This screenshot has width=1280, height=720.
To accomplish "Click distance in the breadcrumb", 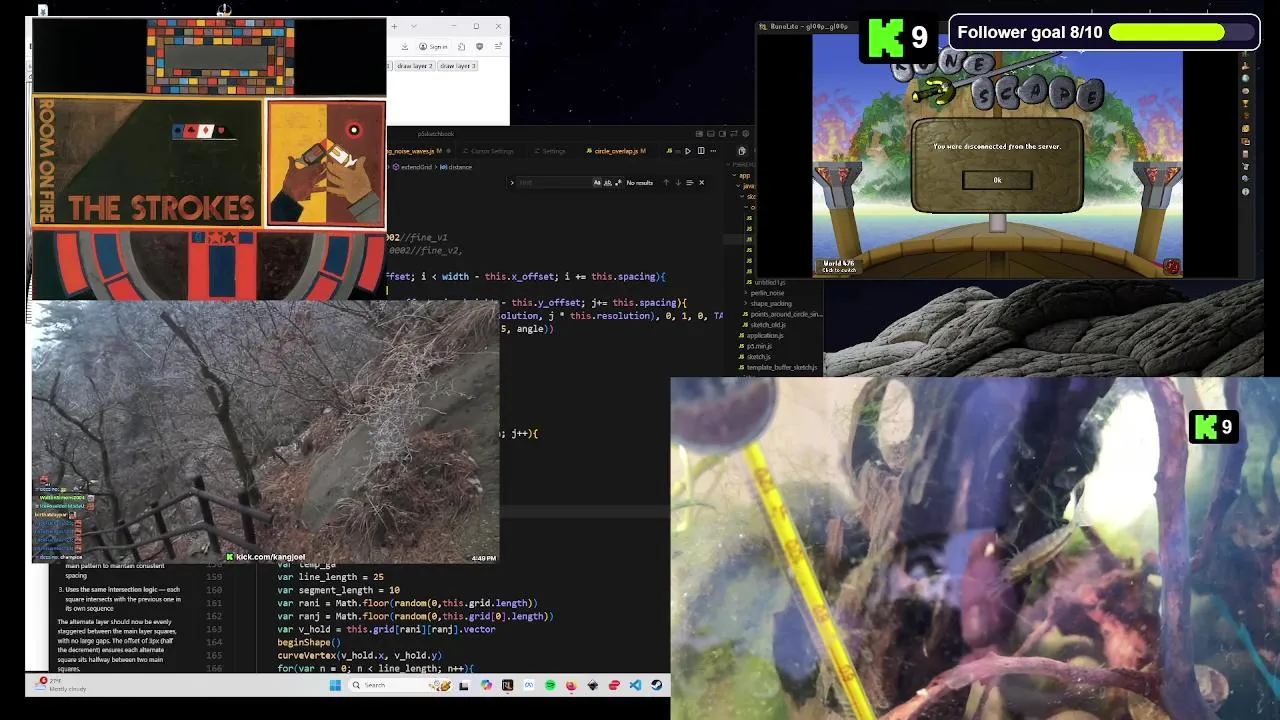I will tap(460, 167).
